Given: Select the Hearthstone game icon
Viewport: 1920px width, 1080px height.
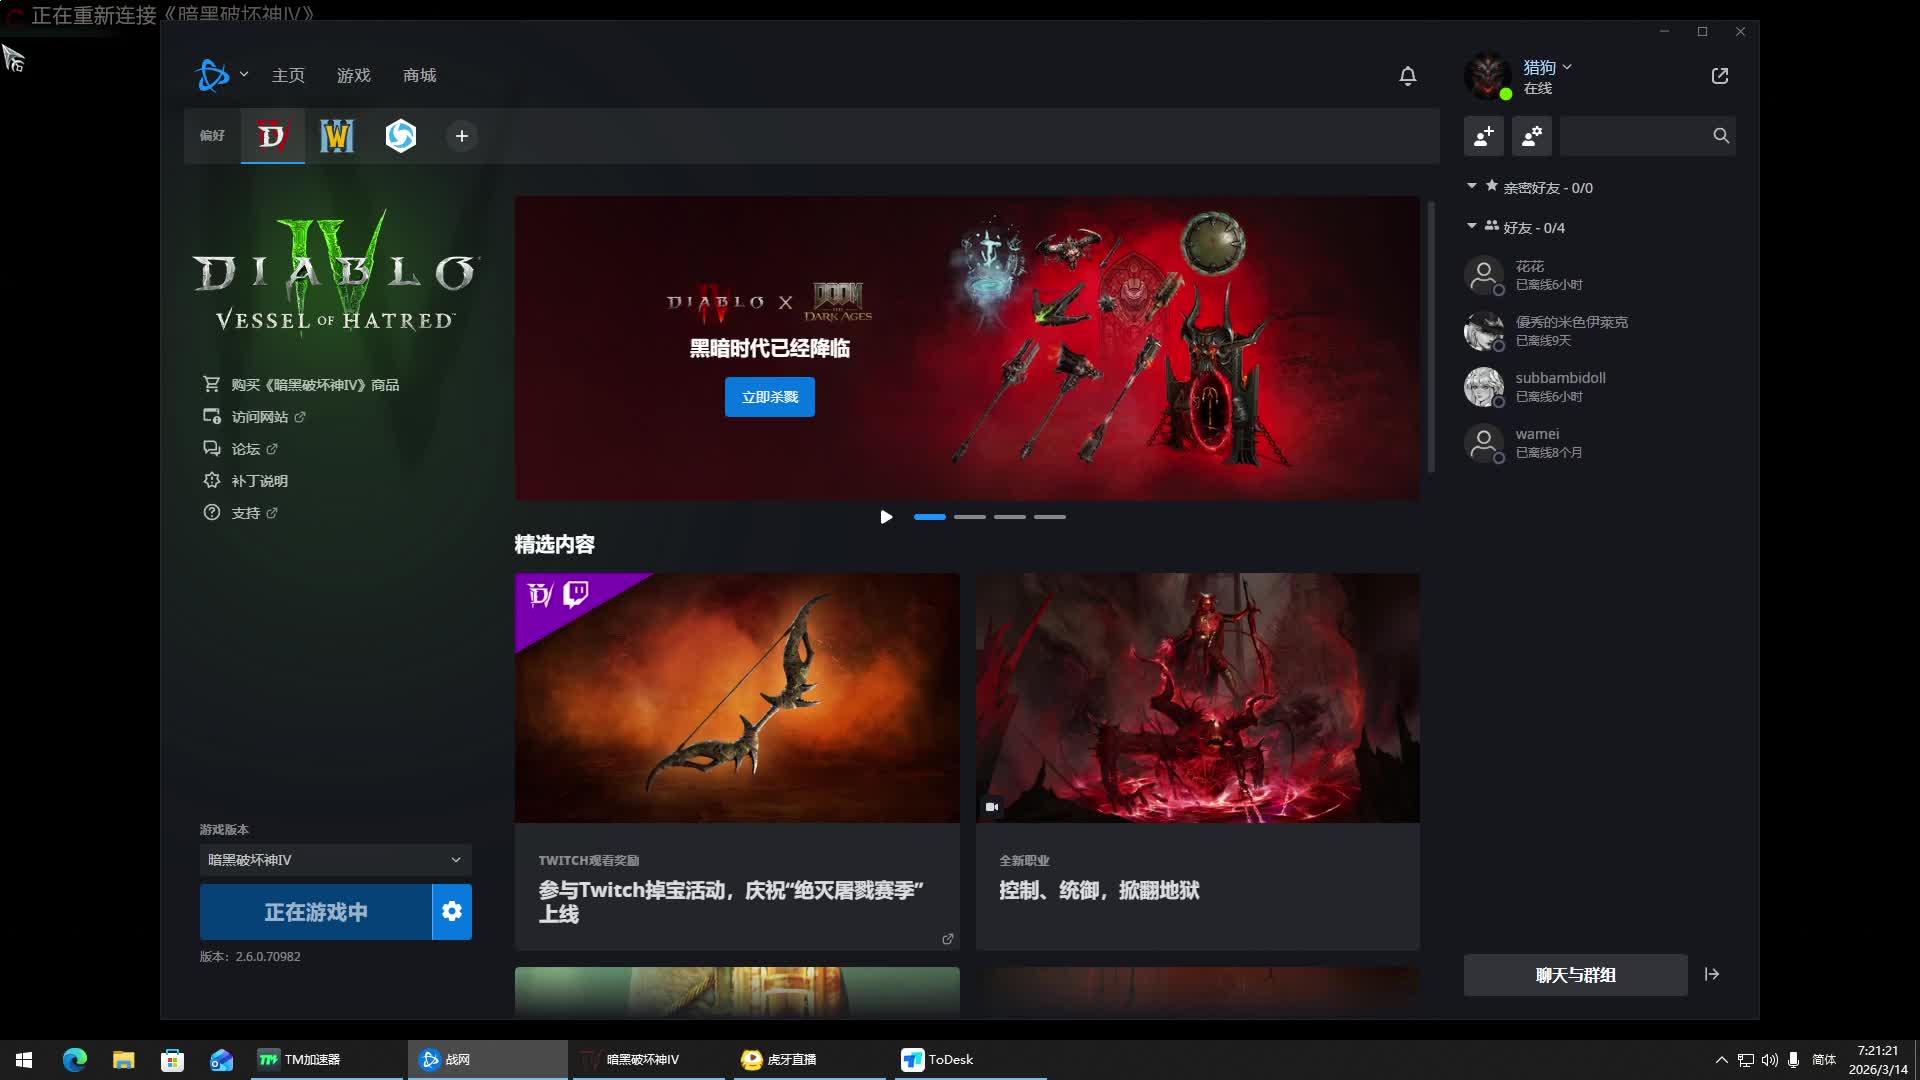Looking at the screenshot, I should [401, 136].
